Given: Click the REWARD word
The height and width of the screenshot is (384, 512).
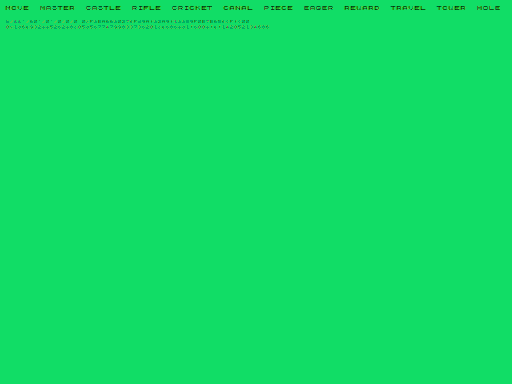Looking at the screenshot, I should click(362, 8).
